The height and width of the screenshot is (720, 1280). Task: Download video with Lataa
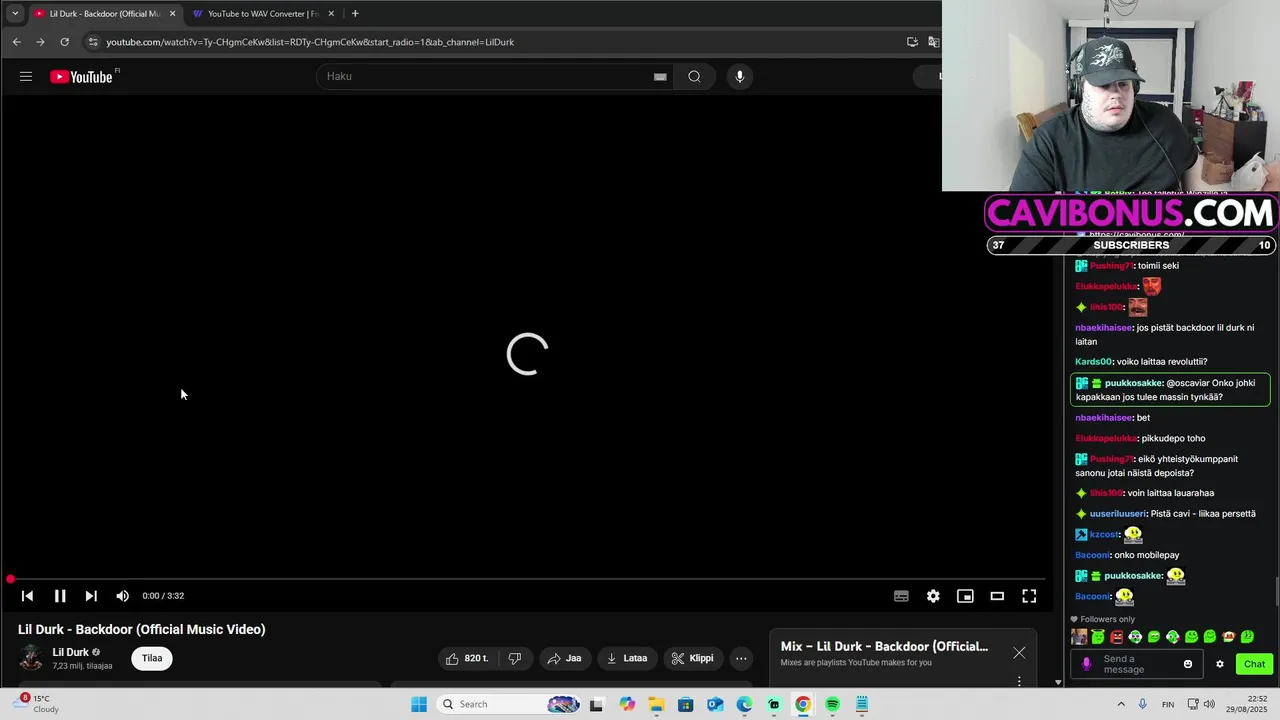[x=627, y=658]
